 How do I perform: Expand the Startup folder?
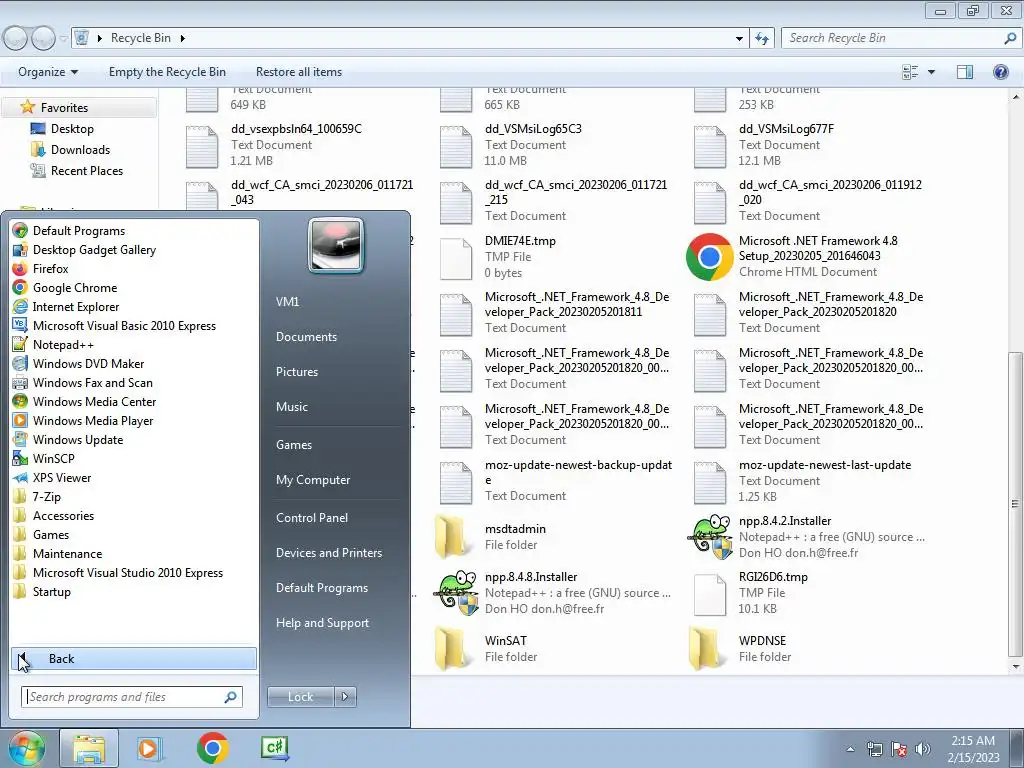(x=42, y=592)
